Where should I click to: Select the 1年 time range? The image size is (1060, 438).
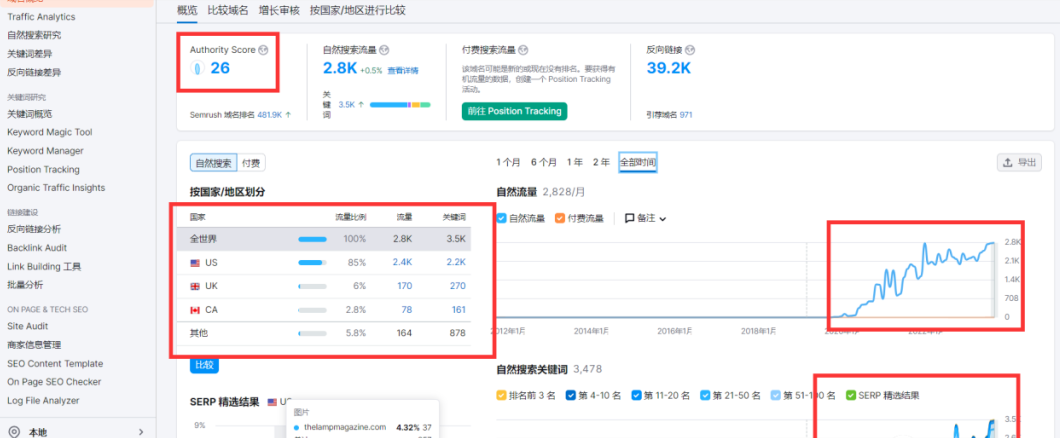coord(575,162)
